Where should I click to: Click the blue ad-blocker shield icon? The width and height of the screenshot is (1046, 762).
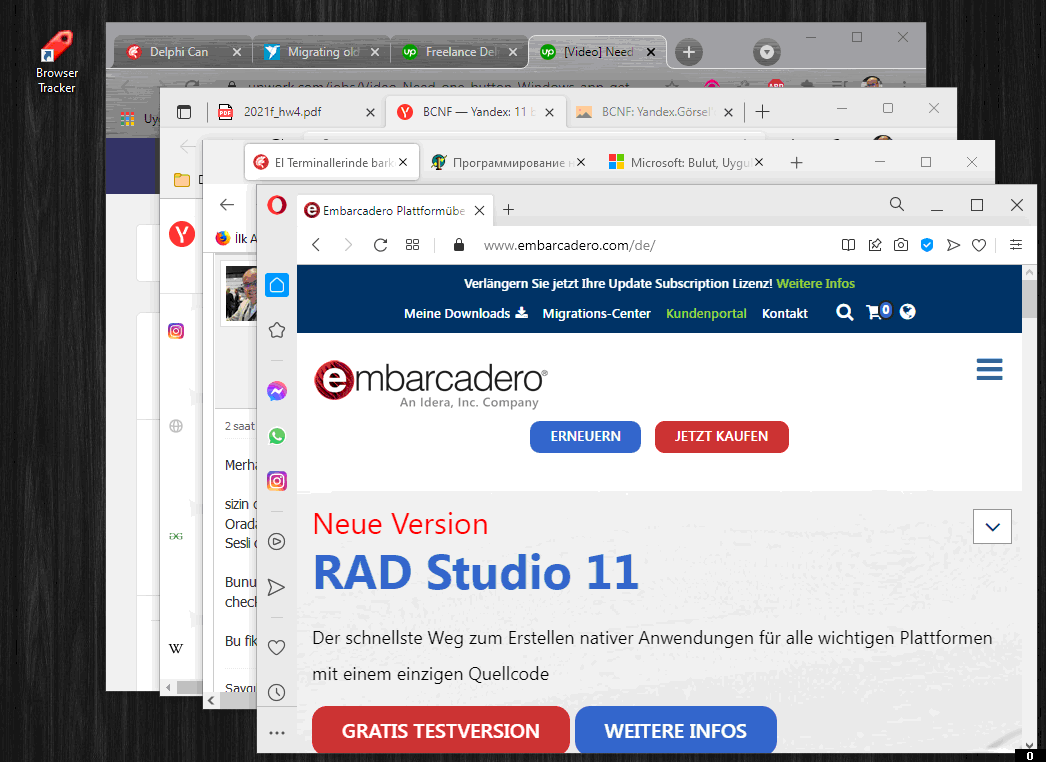(x=927, y=245)
